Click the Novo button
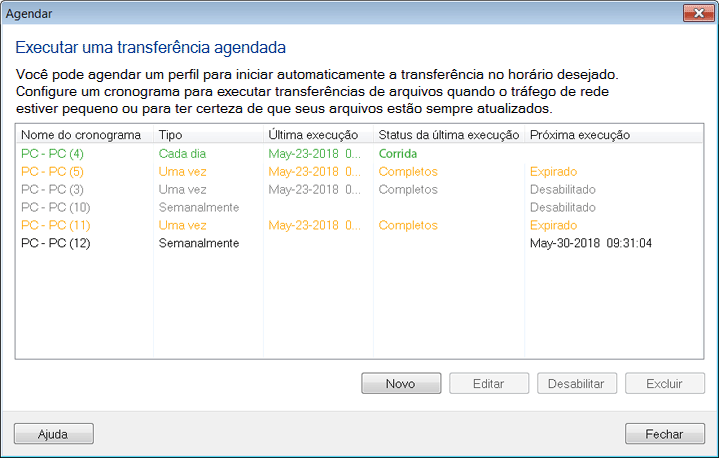This screenshot has width=720, height=458. [x=401, y=384]
